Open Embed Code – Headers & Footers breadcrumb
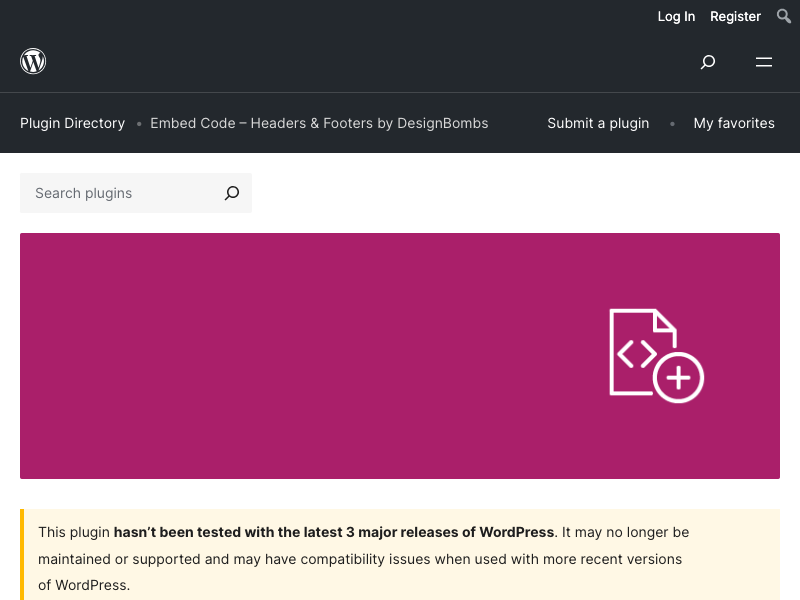Screen dimensions: 800x600 pos(319,123)
